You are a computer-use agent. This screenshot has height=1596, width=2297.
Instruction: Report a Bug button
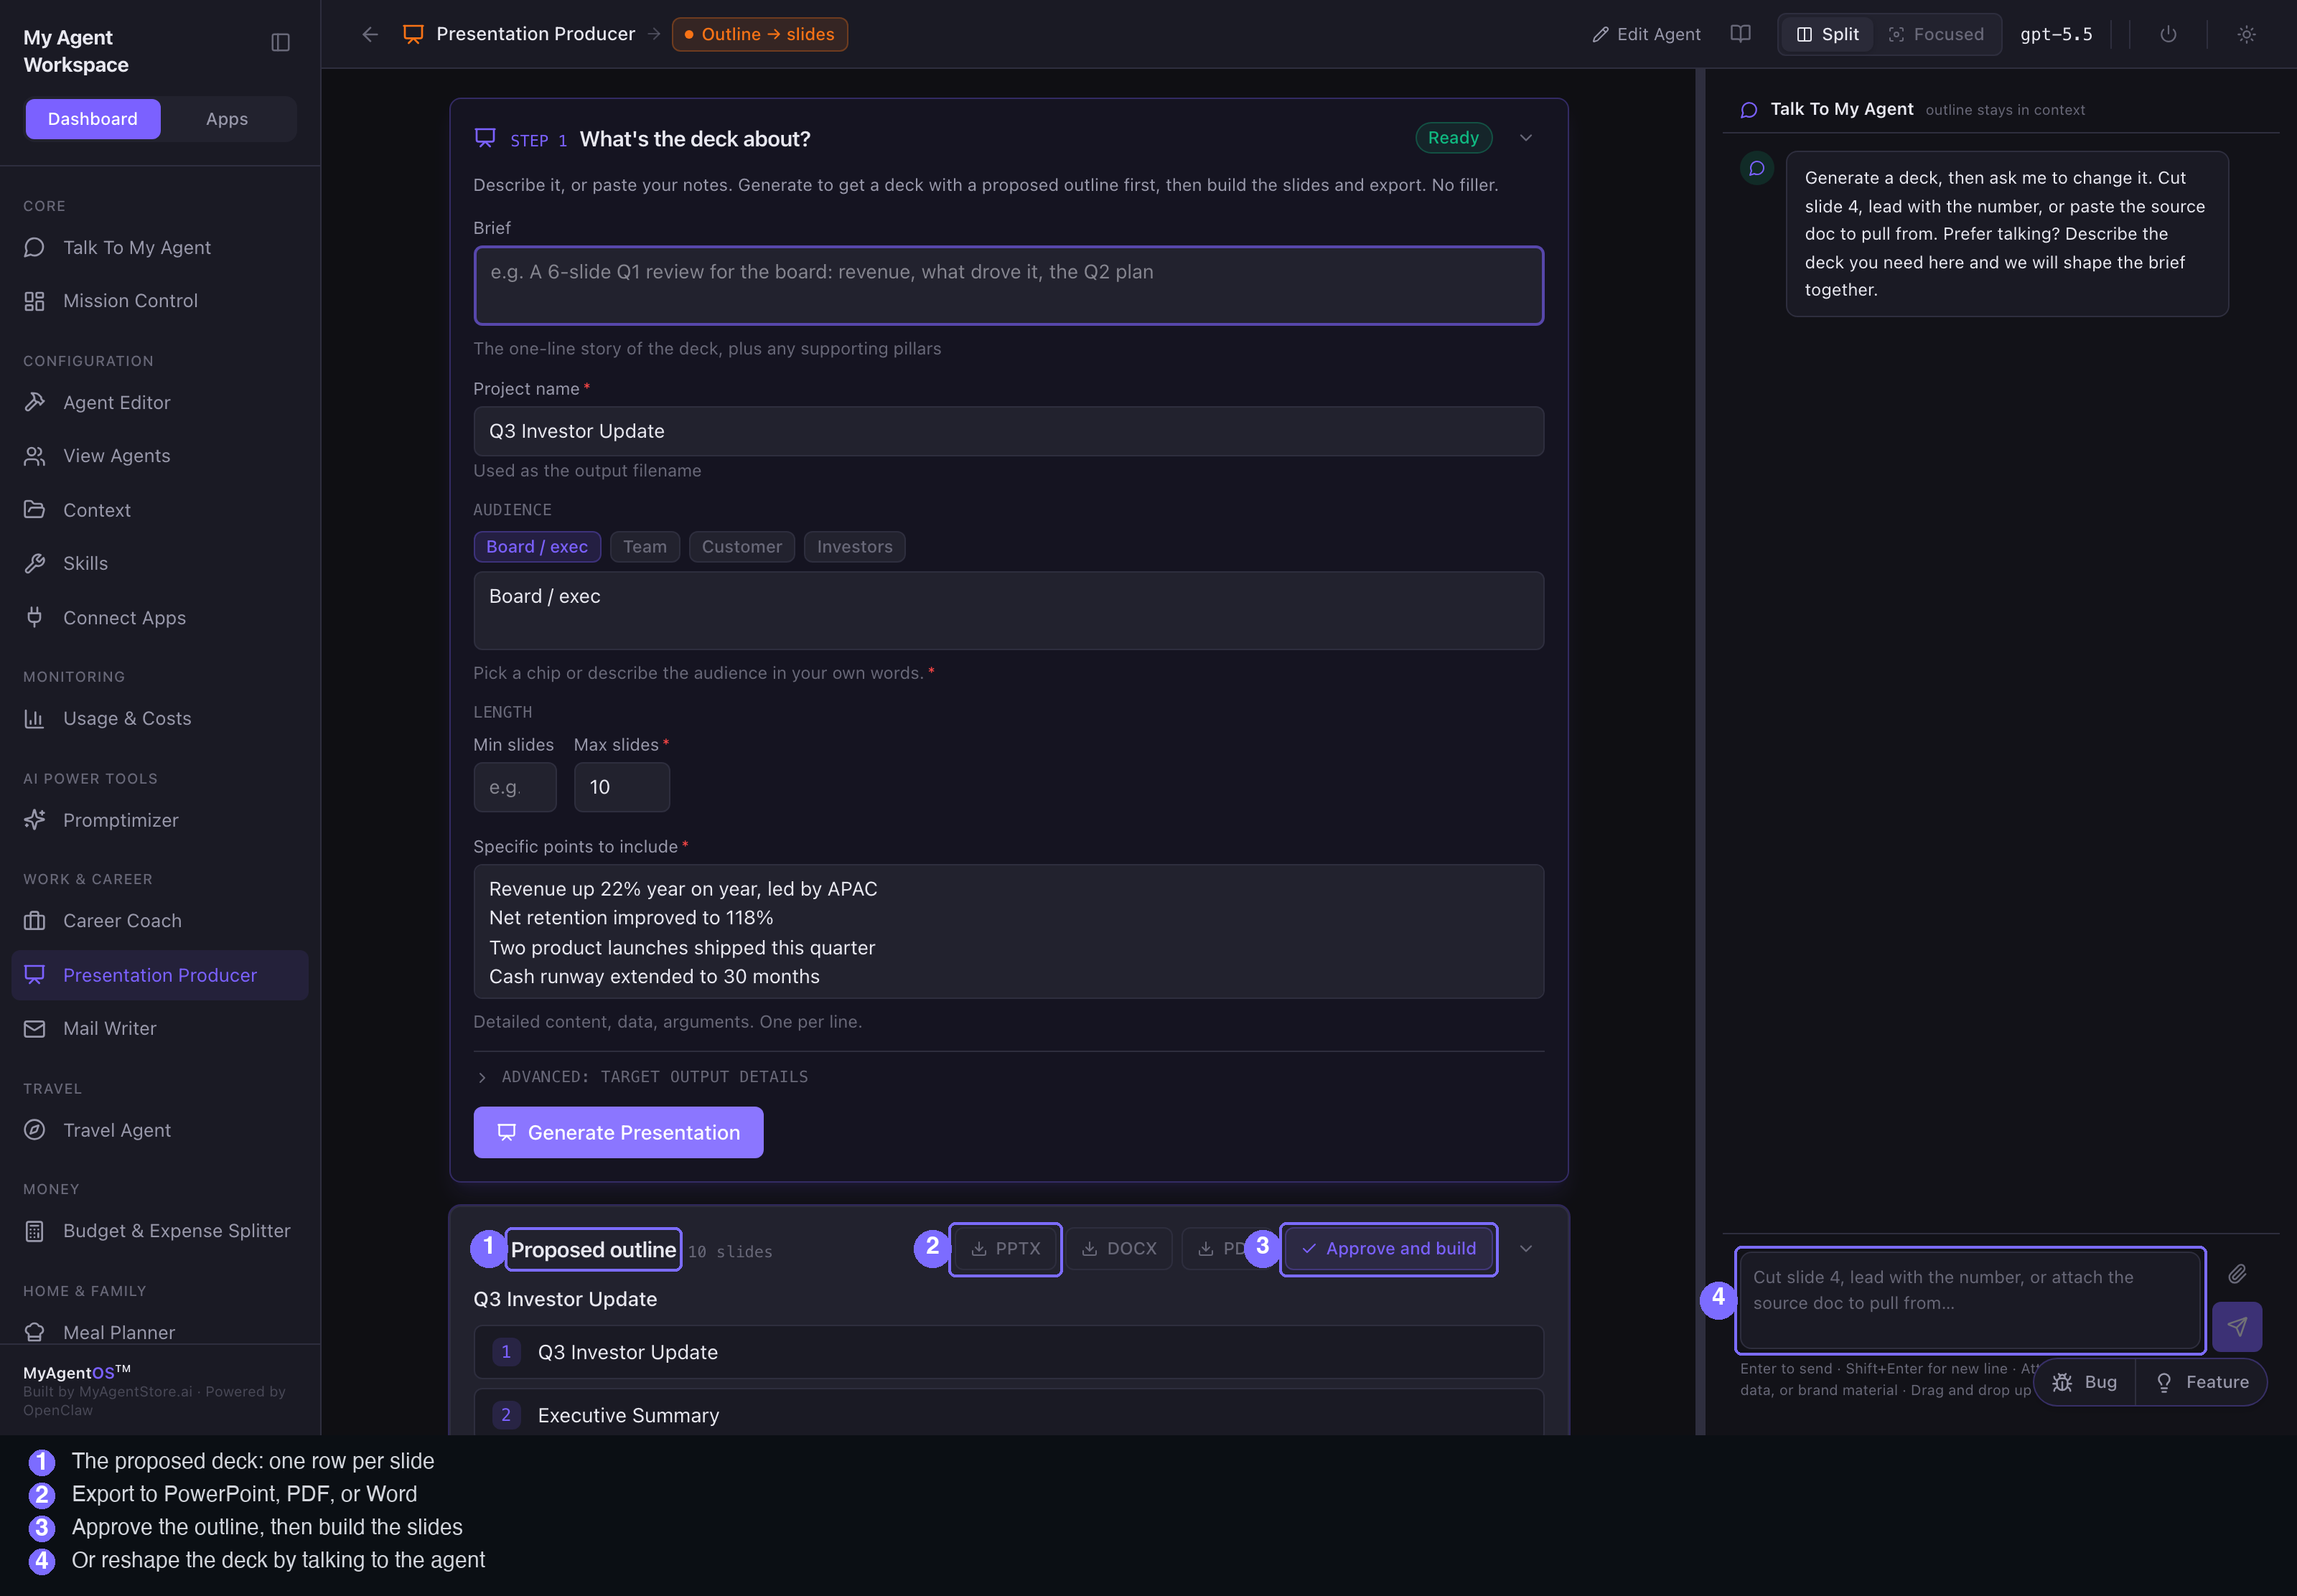(x=2085, y=1382)
